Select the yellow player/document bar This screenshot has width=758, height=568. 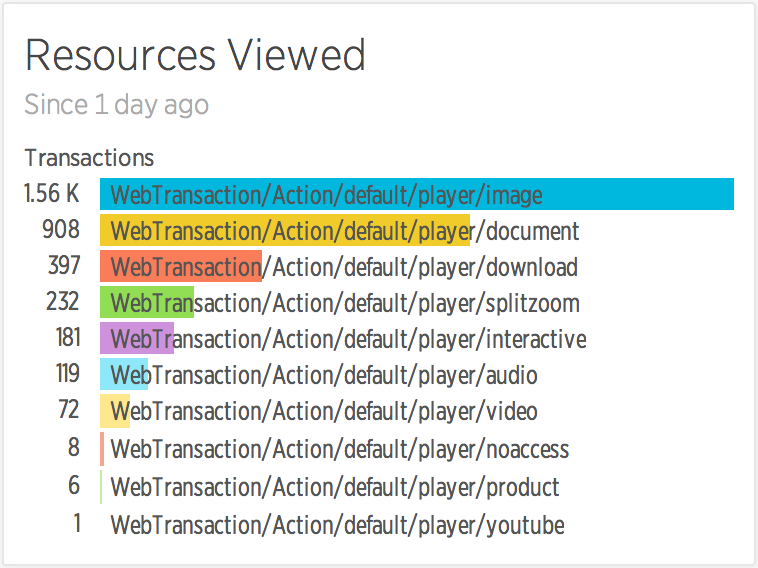click(x=285, y=230)
